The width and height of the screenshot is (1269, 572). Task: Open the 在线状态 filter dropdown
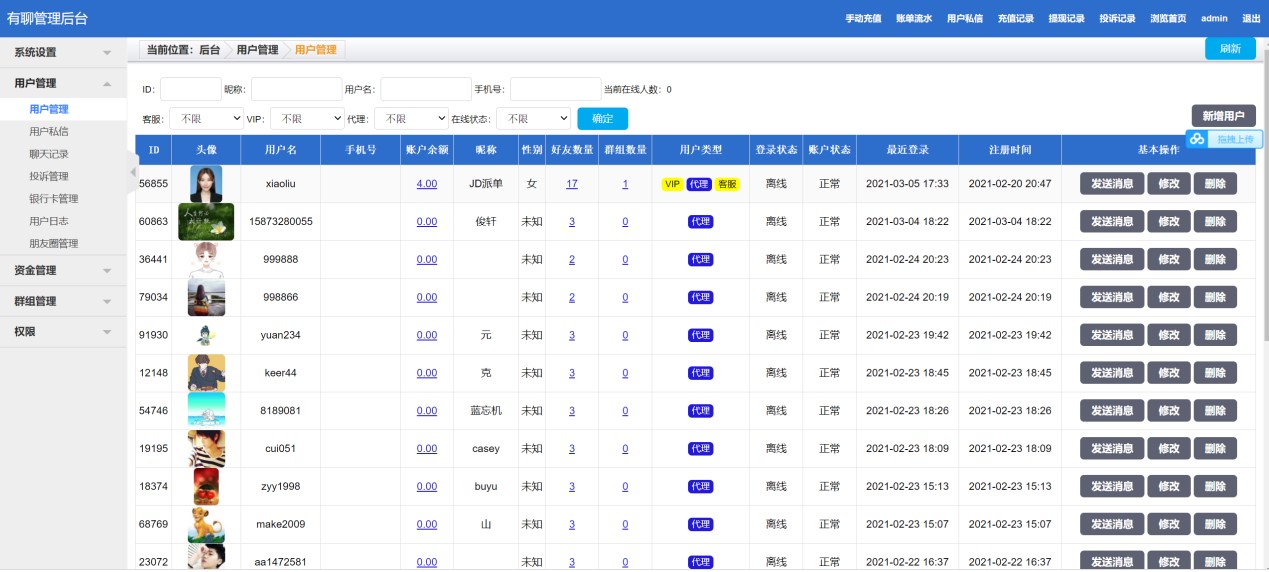533,119
